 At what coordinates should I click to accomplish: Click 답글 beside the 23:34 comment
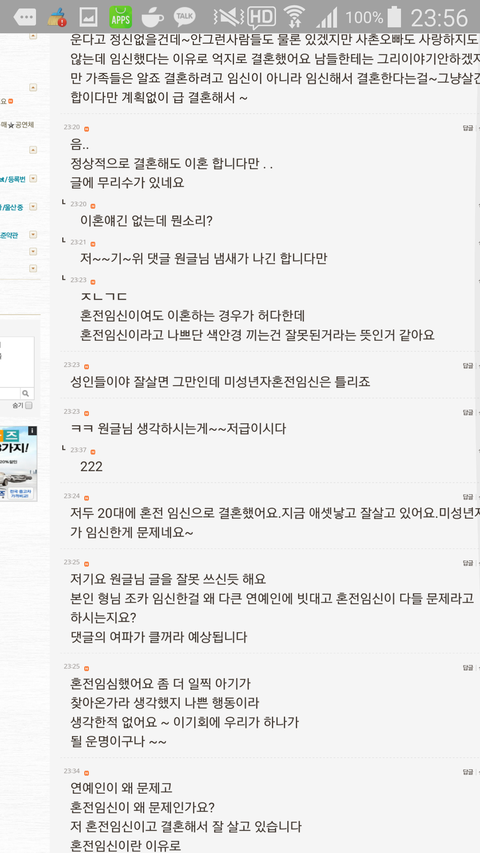click(x=467, y=771)
